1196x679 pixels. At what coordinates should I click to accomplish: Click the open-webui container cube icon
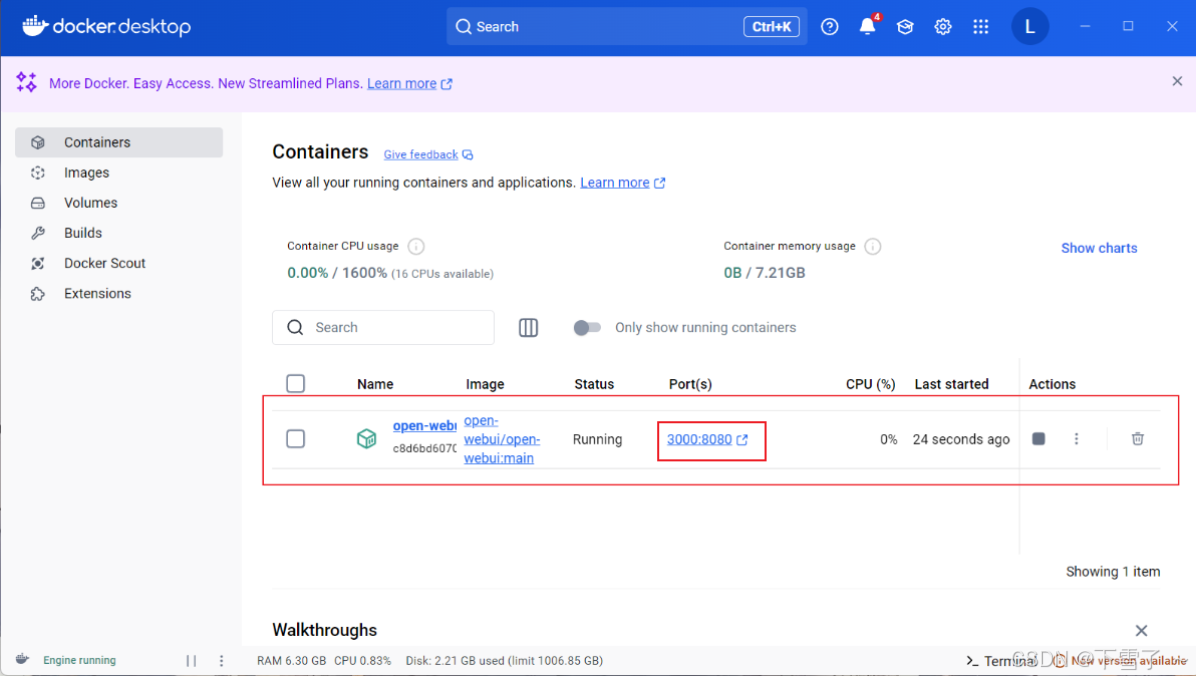click(367, 440)
